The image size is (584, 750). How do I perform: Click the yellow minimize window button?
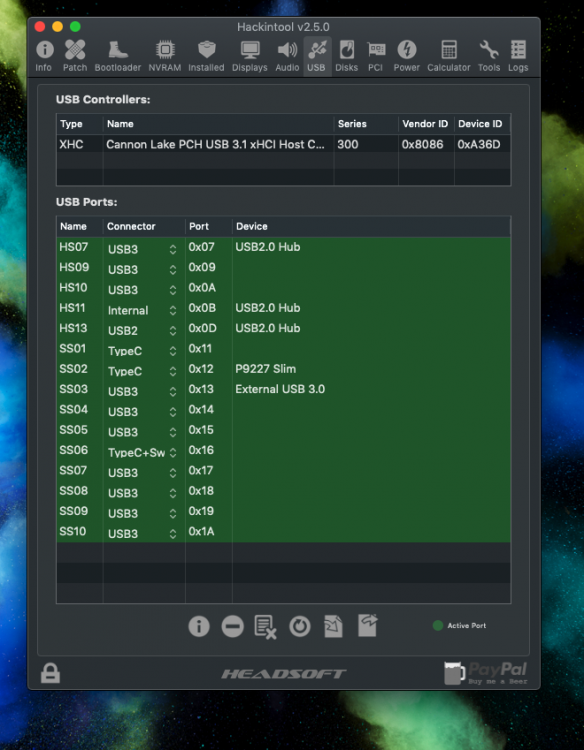coord(57,27)
